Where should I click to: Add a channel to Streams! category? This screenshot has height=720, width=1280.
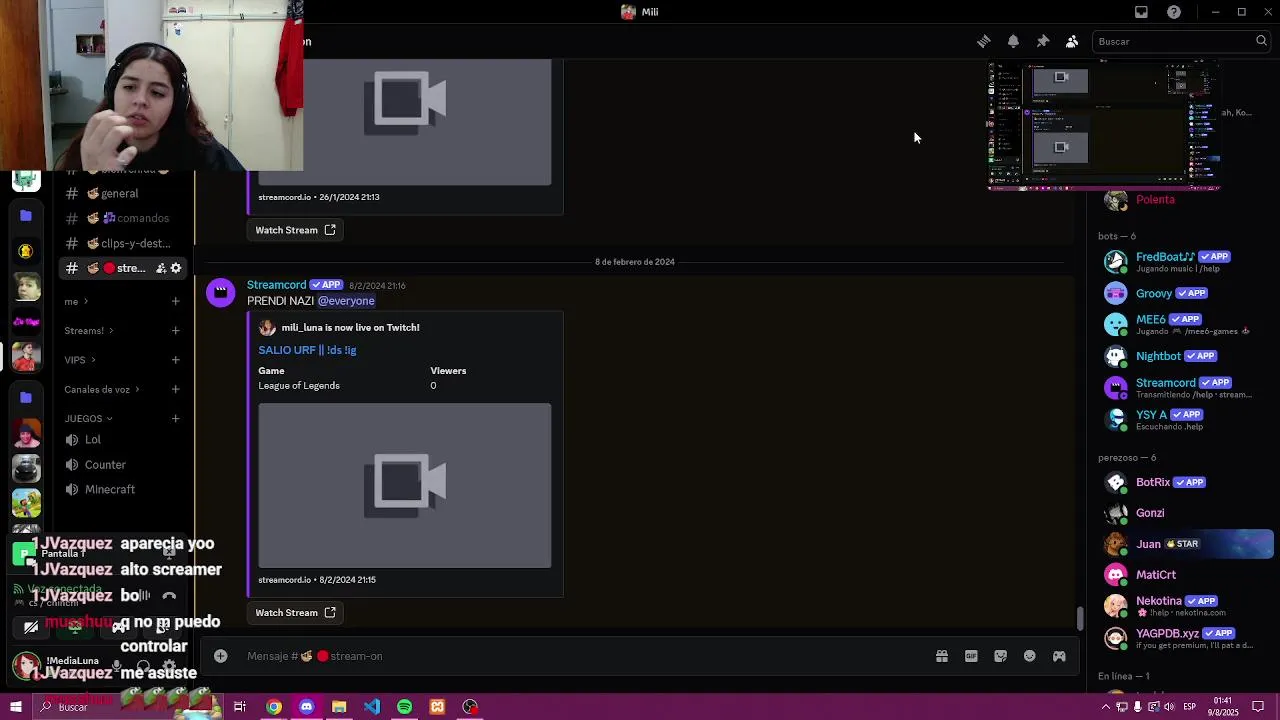pos(175,330)
